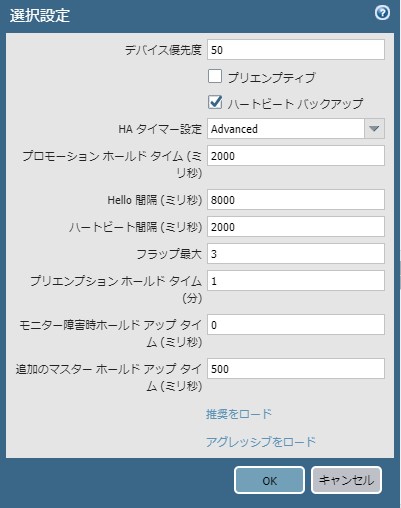Select the ハートビート間隔 input box
The image size is (401, 508).
point(296,227)
